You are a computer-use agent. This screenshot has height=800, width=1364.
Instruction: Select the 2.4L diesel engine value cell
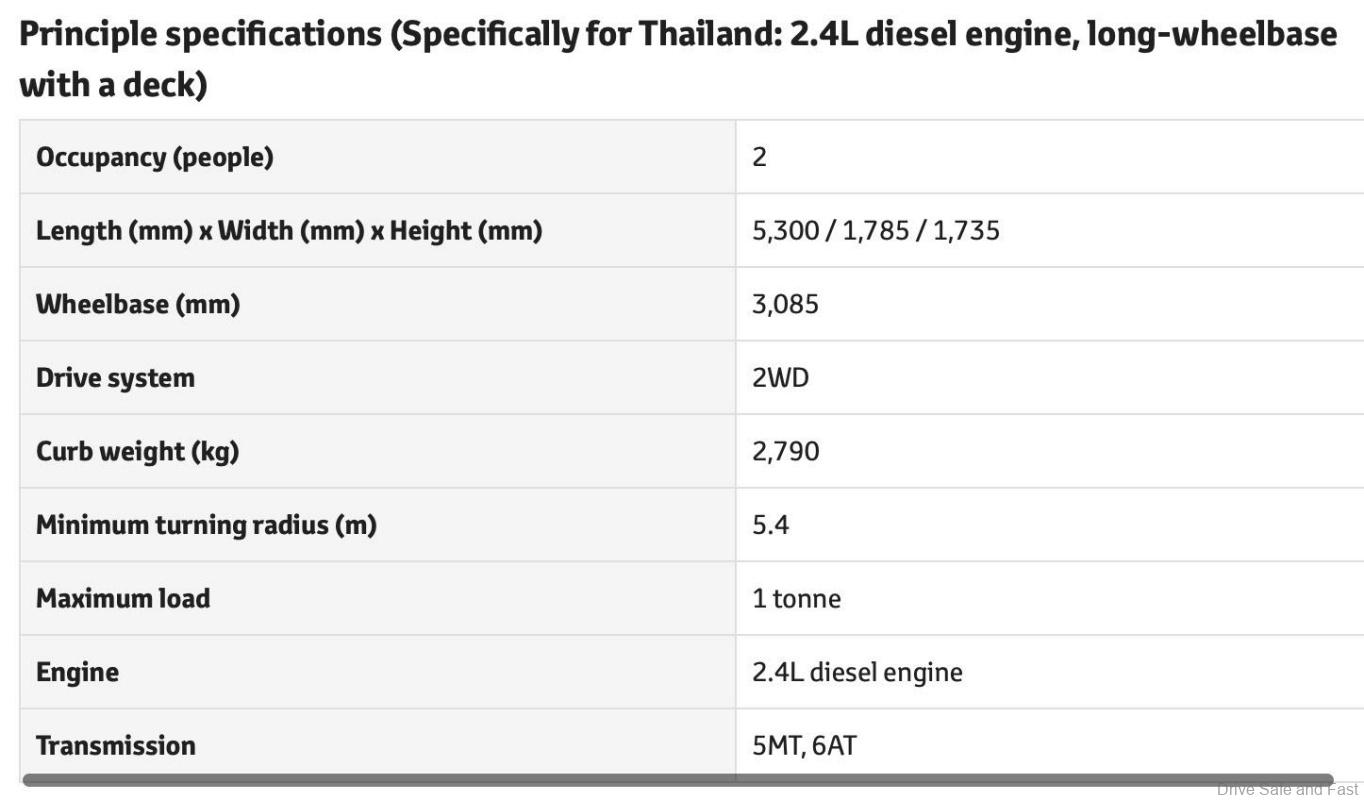click(x=858, y=672)
